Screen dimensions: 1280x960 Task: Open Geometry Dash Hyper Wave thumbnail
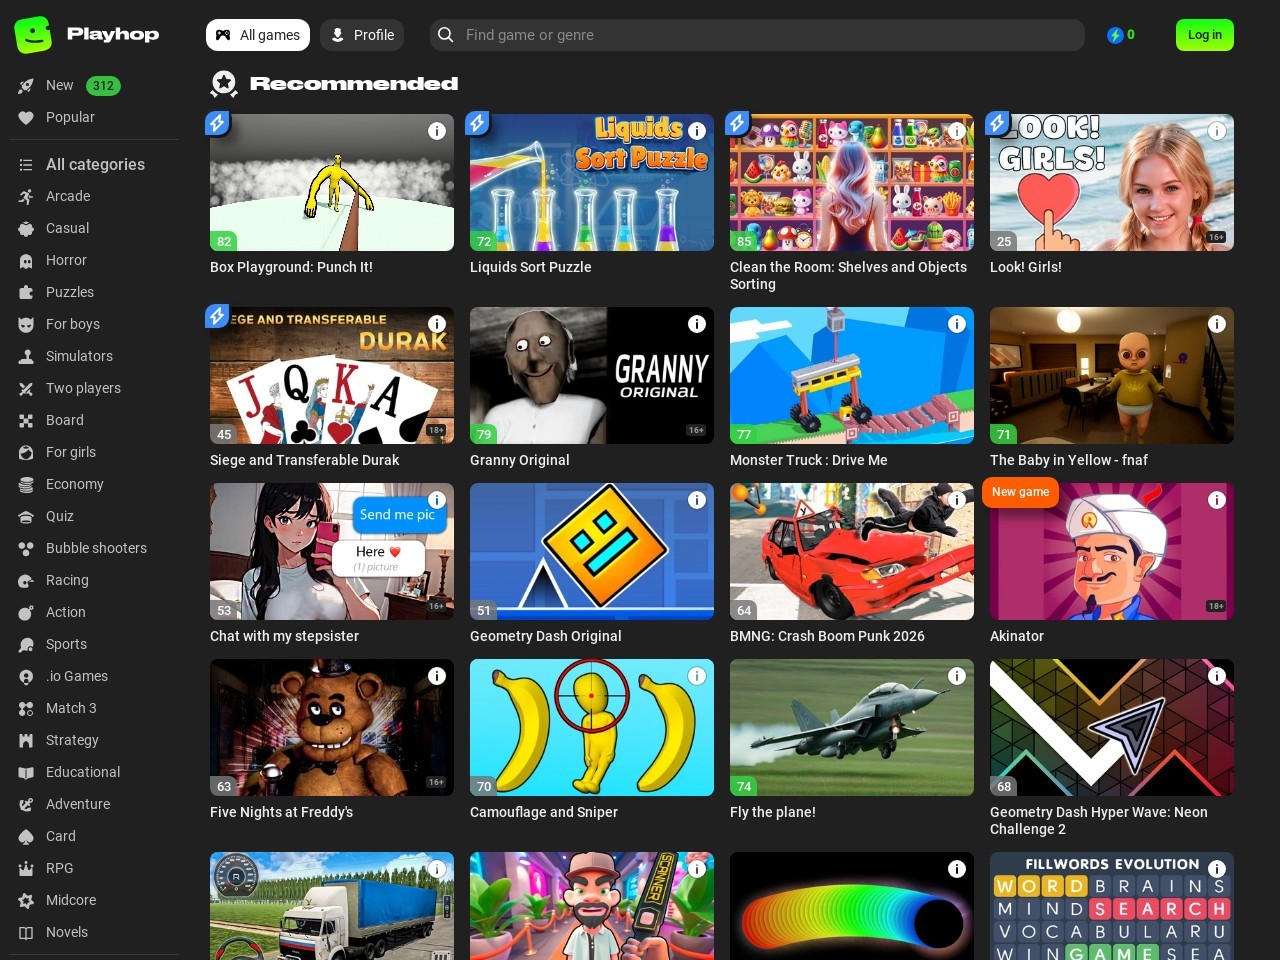coord(1112,727)
